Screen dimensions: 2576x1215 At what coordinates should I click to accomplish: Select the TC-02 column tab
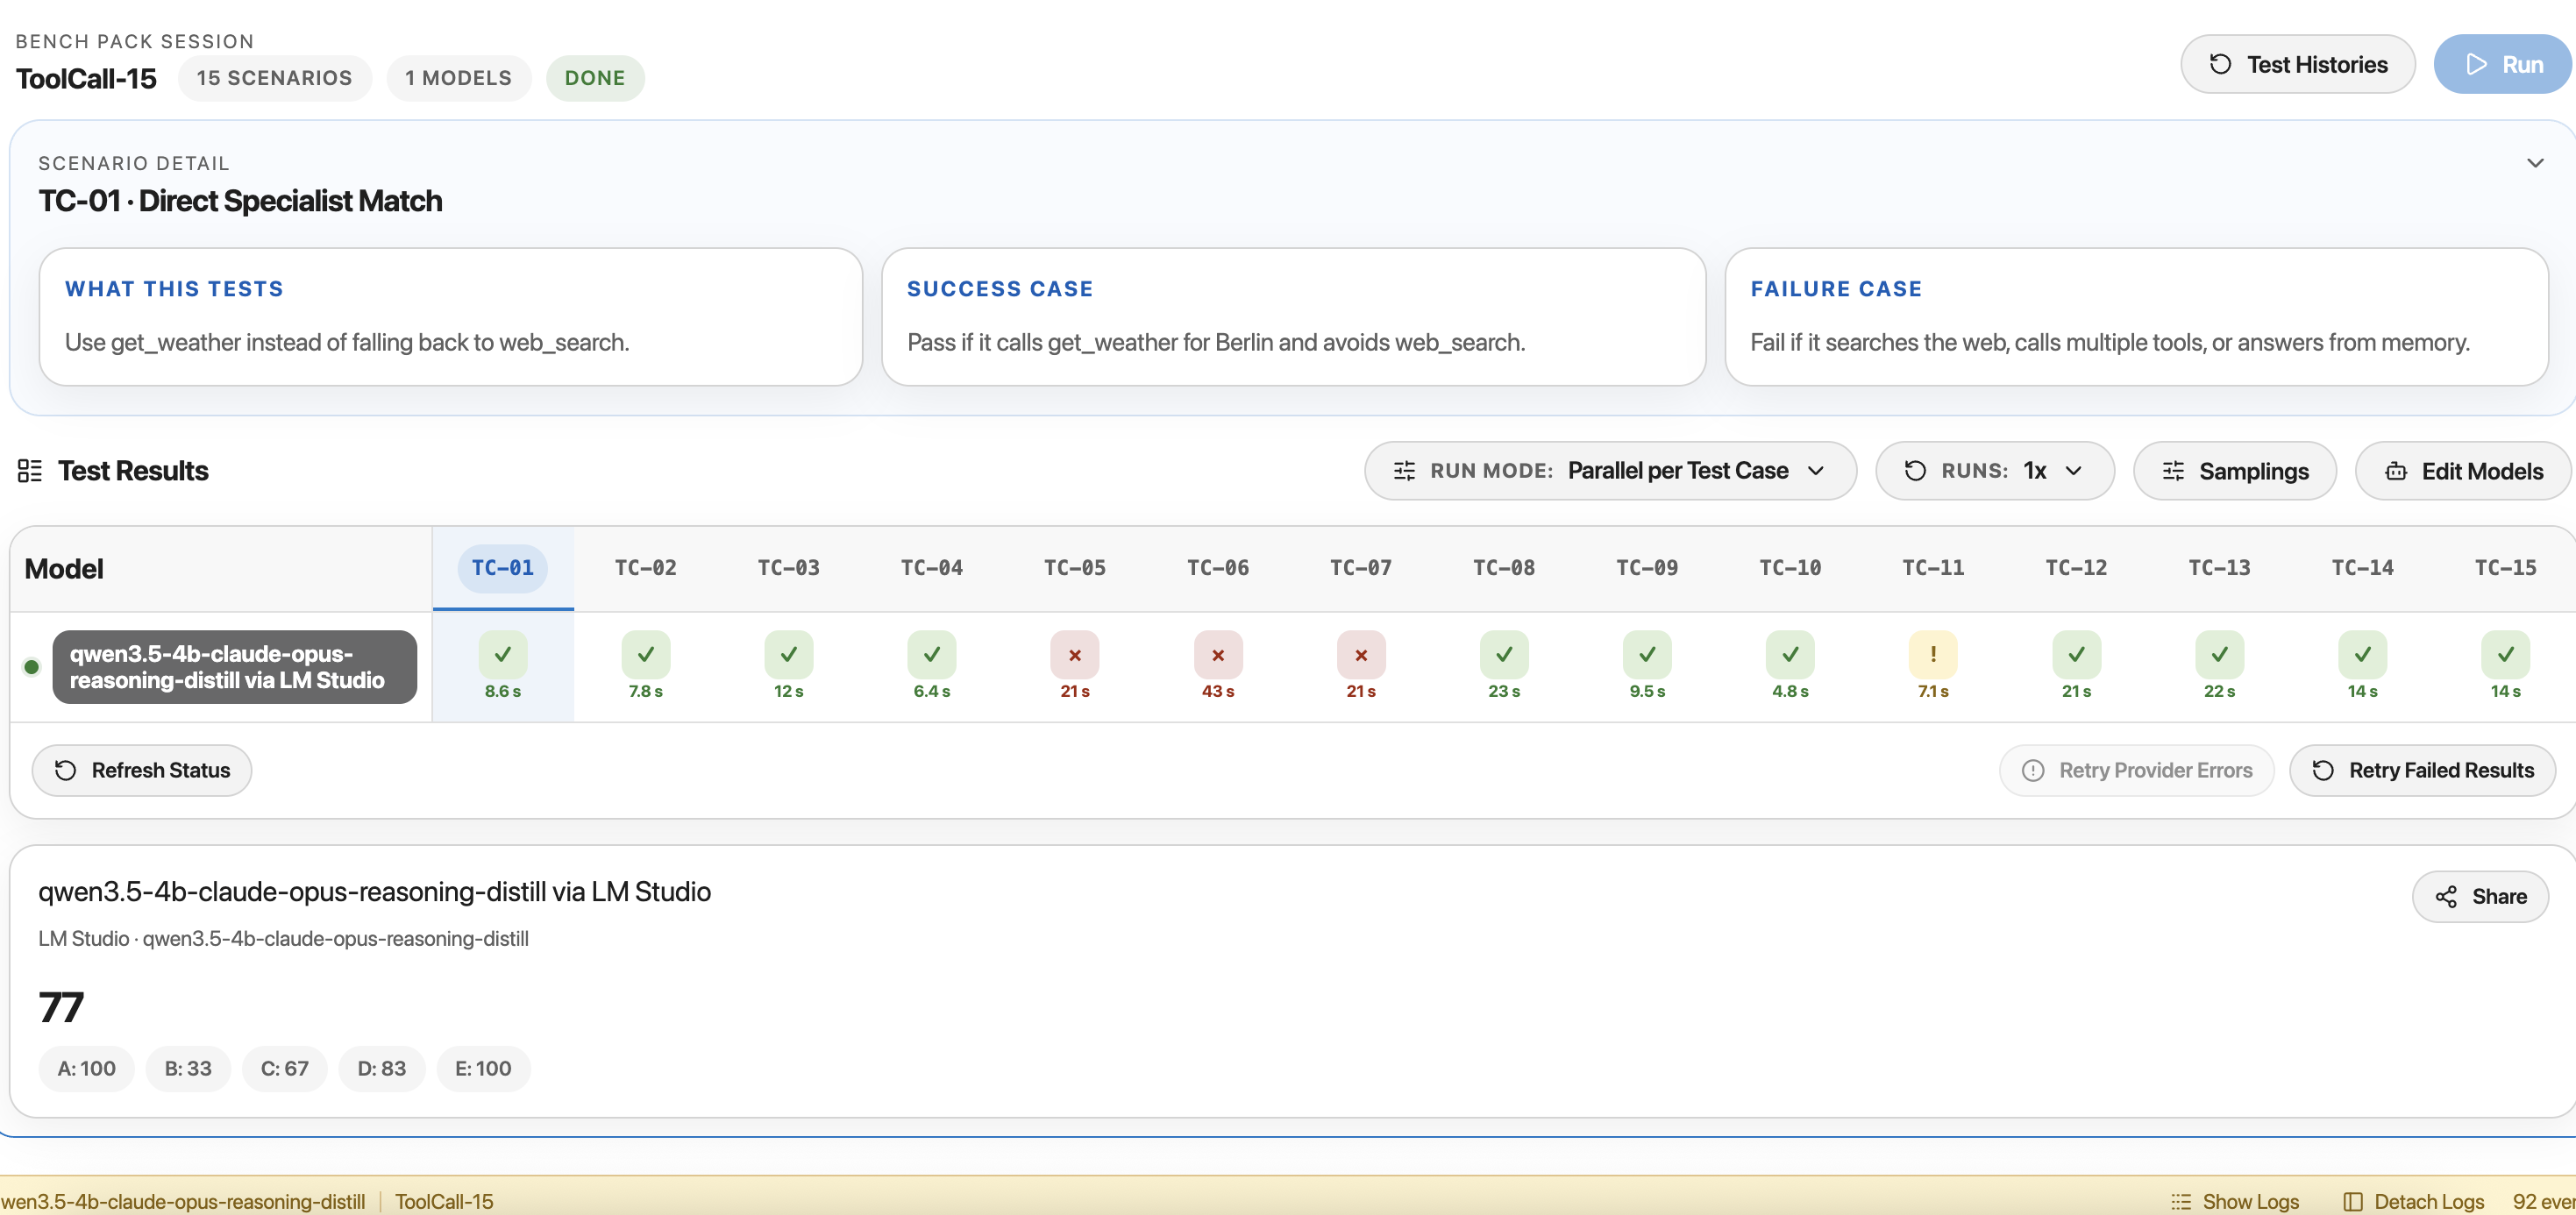(x=646, y=568)
